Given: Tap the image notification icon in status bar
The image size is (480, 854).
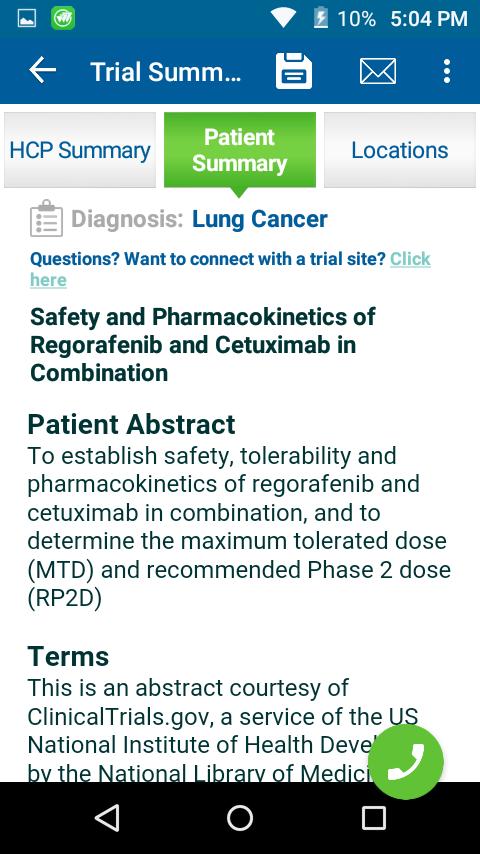Looking at the screenshot, I should click(x=27, y=19).
